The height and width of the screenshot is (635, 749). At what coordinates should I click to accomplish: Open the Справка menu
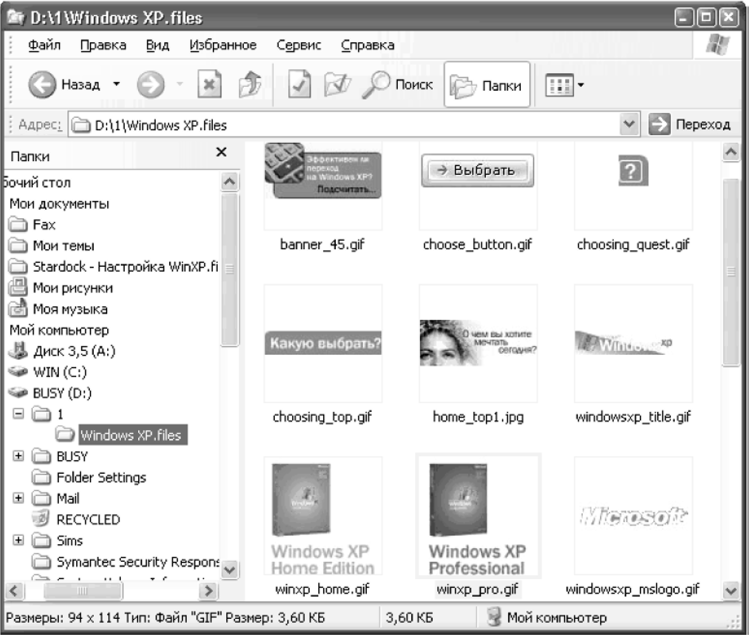pyautogui.click(x=367, y=45)
